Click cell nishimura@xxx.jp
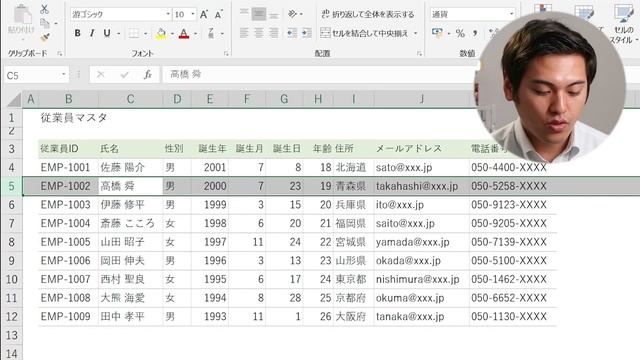 [x=422, y=279]
